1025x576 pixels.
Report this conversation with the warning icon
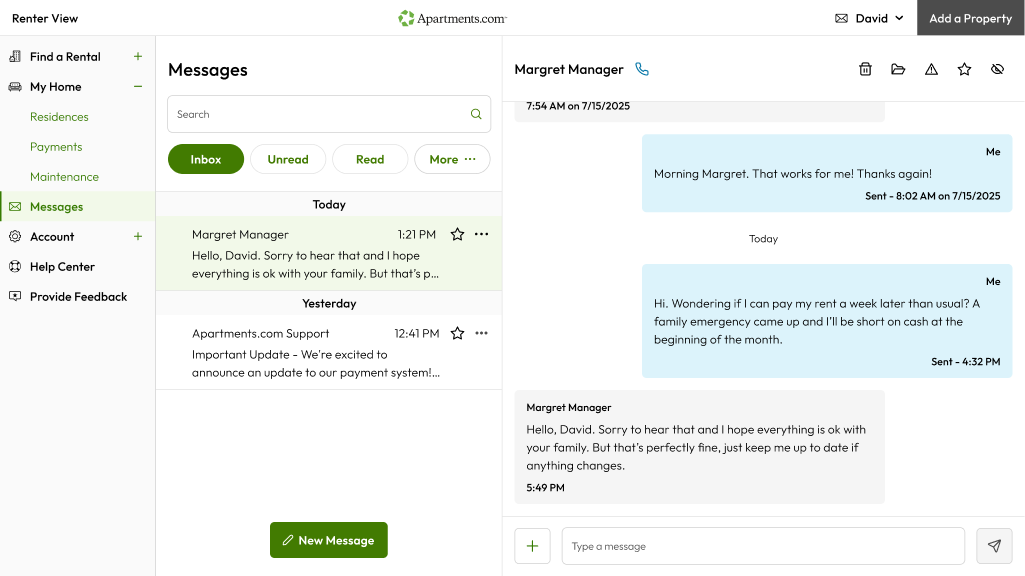point(931,69)
